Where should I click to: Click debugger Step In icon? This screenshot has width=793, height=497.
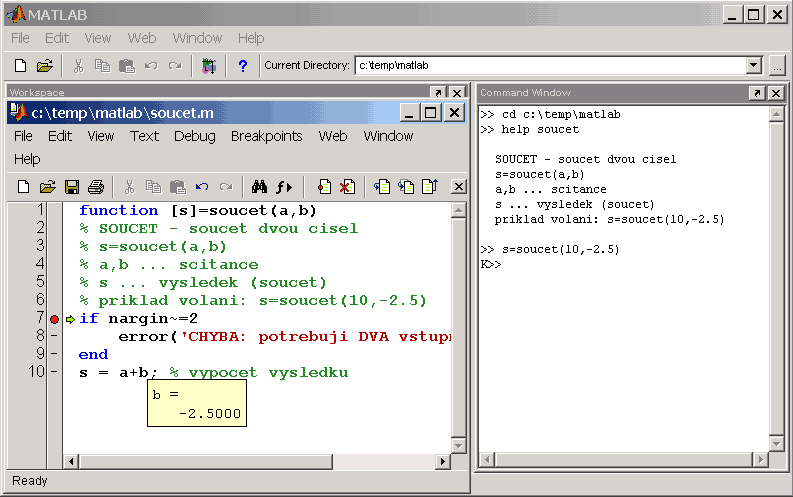click(406, 187)
